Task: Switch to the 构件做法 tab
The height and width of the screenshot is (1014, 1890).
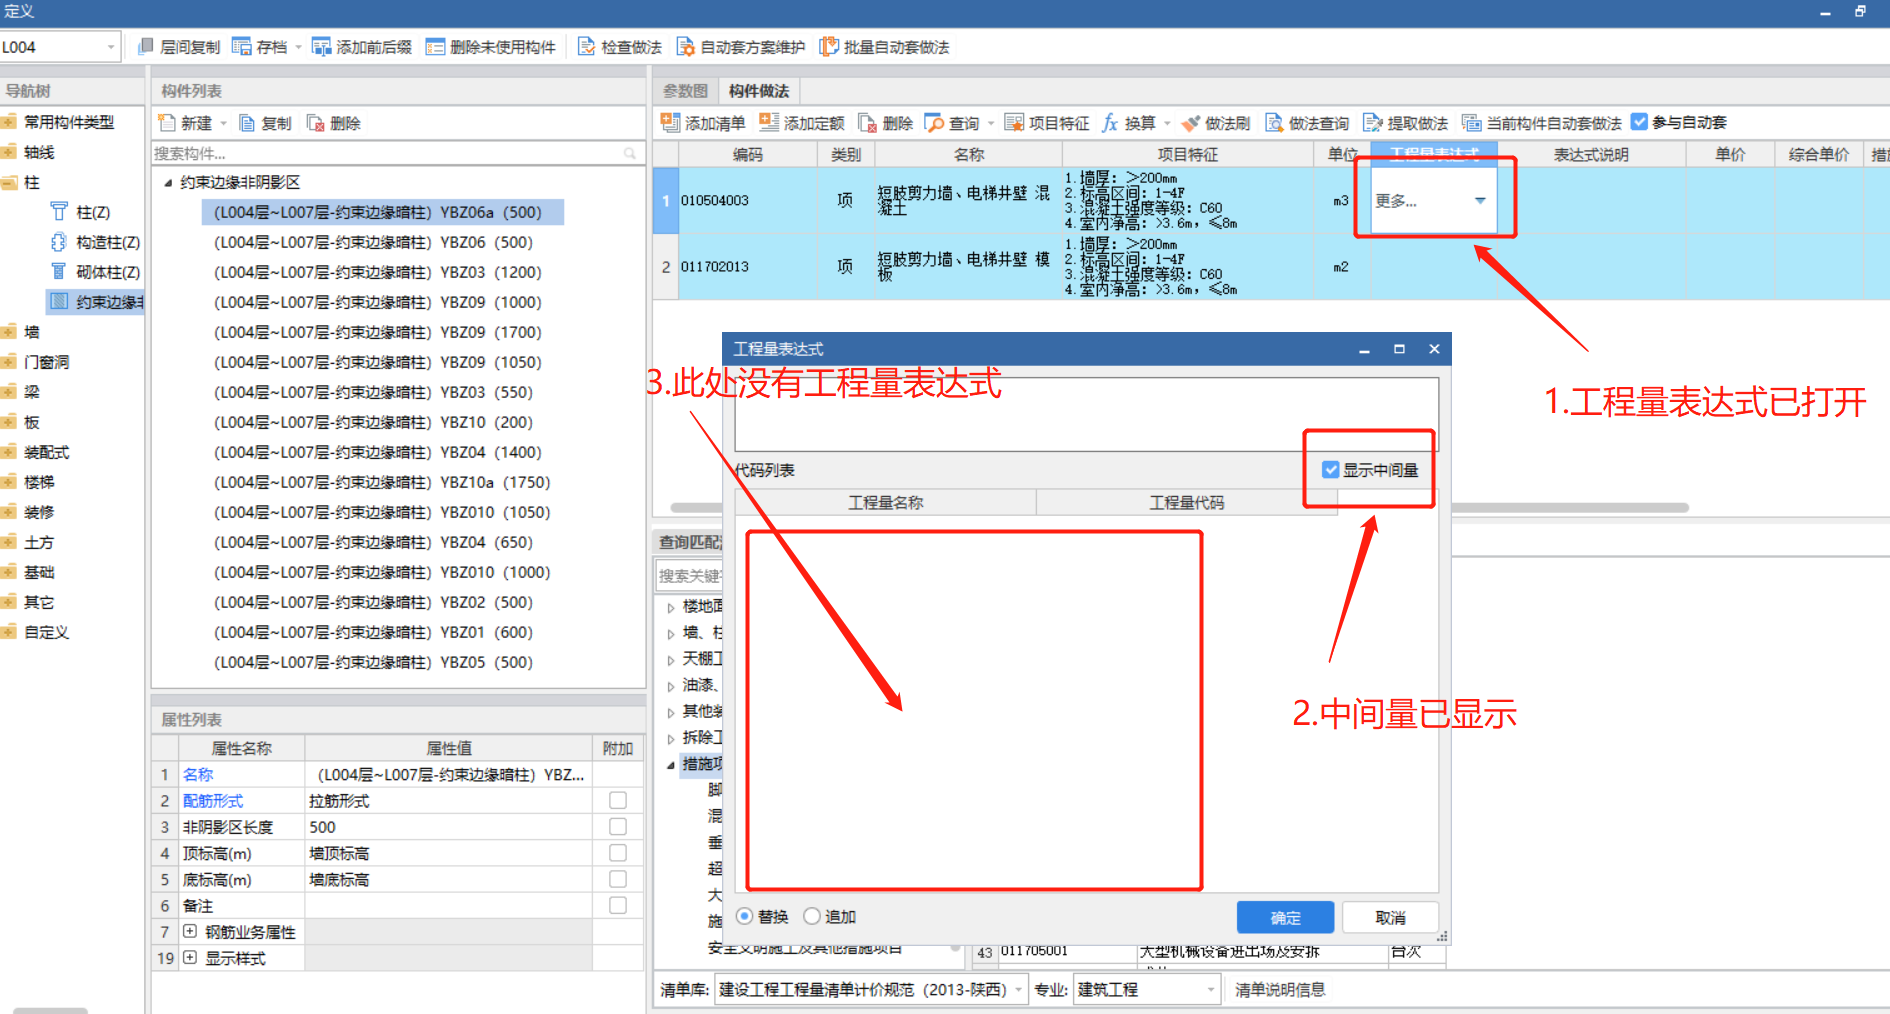Action: [759, 91]
